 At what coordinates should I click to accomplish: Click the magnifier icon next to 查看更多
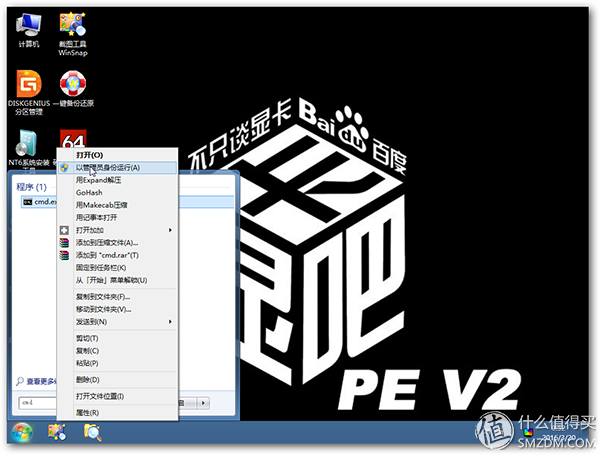click(x=20, y=381)
